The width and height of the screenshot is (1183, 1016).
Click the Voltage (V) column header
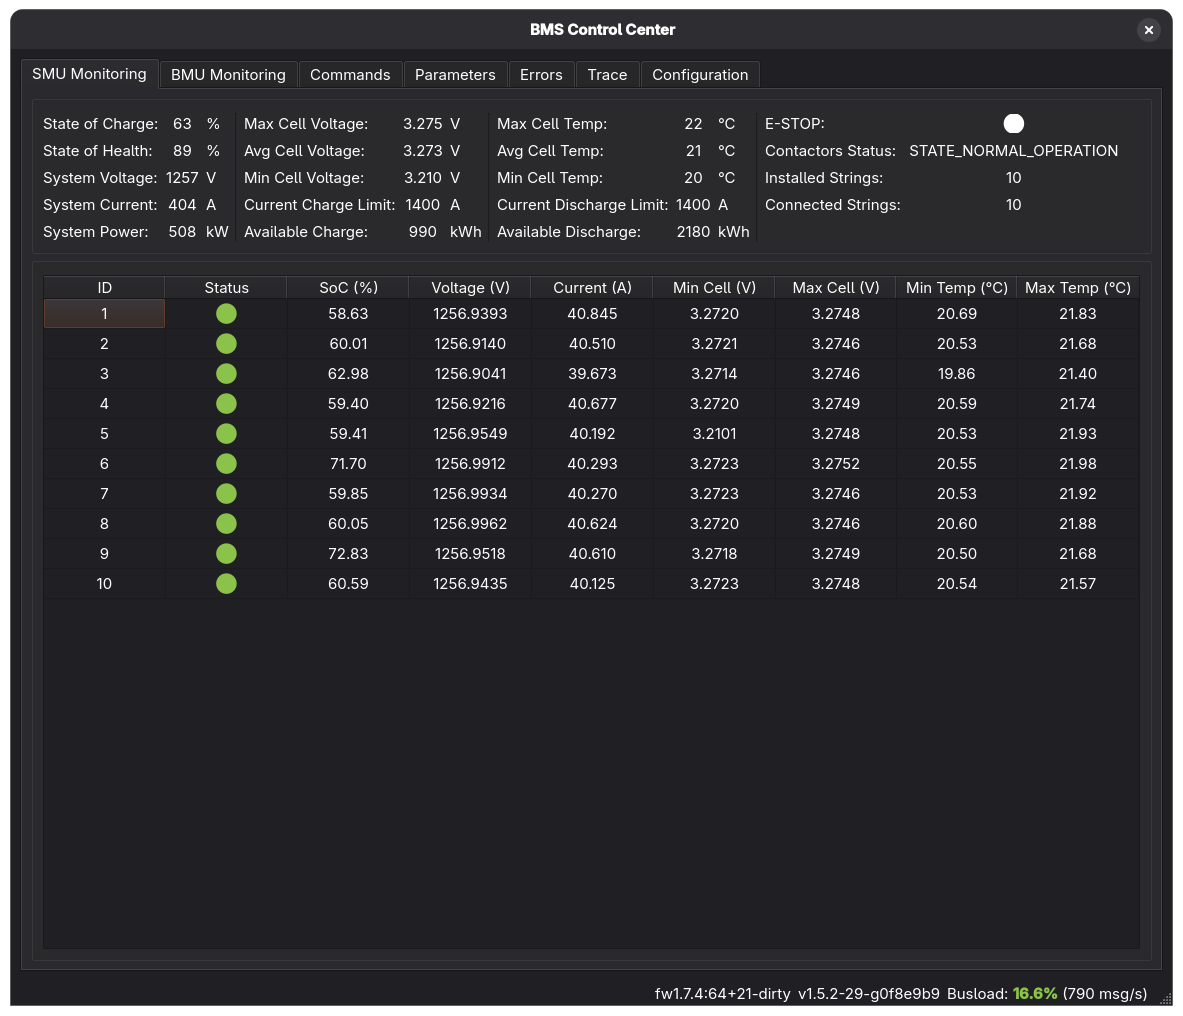click(x=470, y=287)
